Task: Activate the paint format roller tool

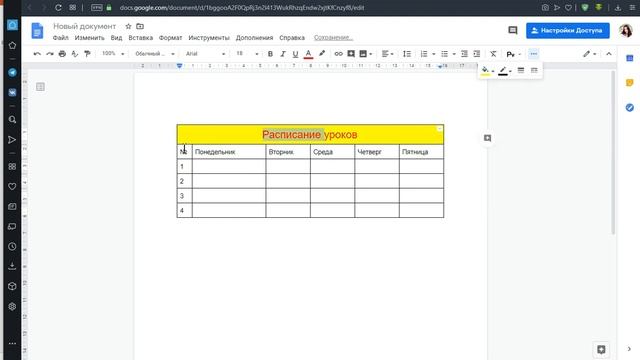Action: click(87, 54)
